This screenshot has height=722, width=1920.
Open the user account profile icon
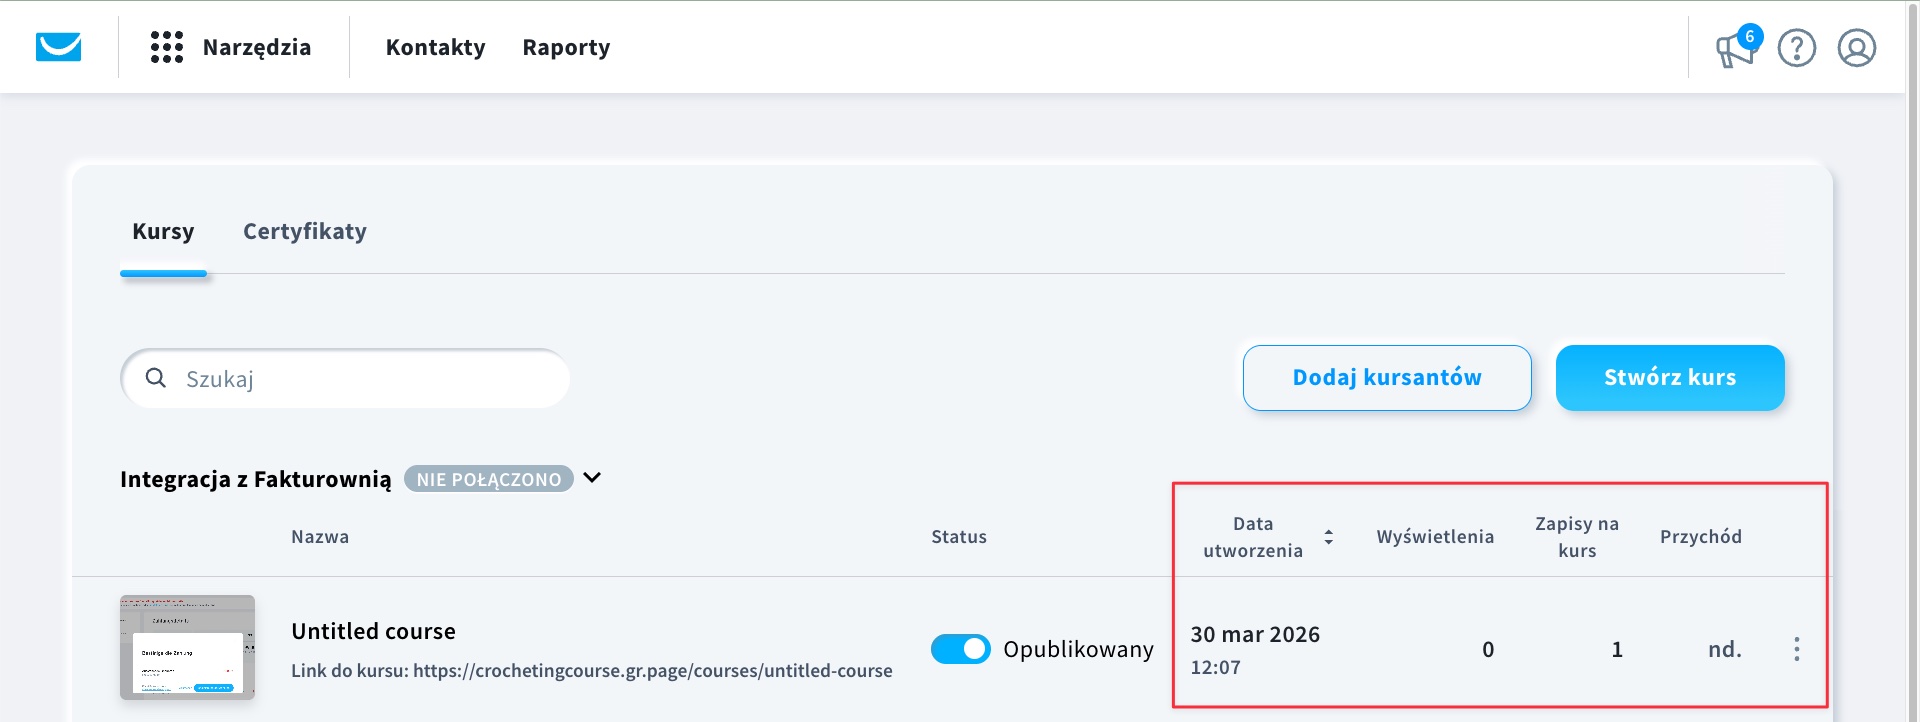pos(1856,48)
